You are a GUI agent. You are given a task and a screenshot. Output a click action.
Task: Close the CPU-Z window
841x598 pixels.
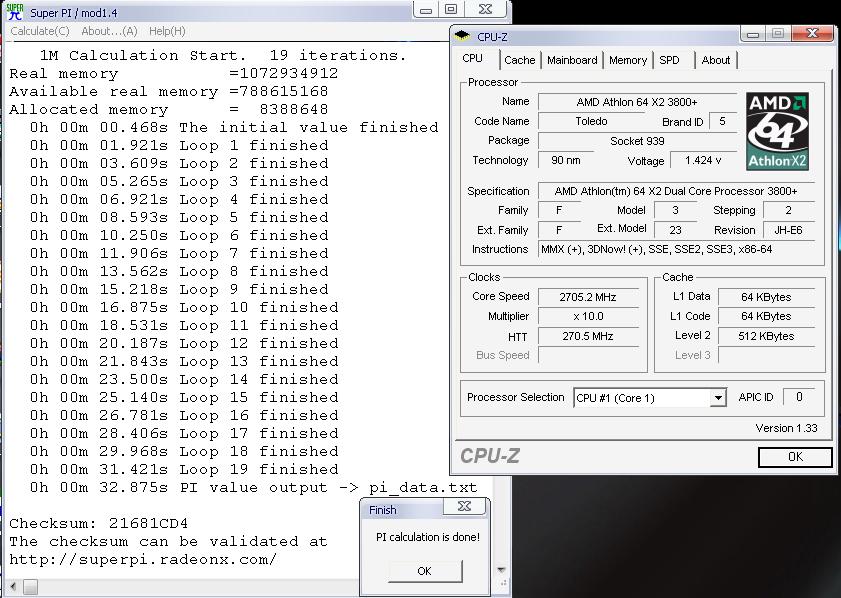(812, 33)
